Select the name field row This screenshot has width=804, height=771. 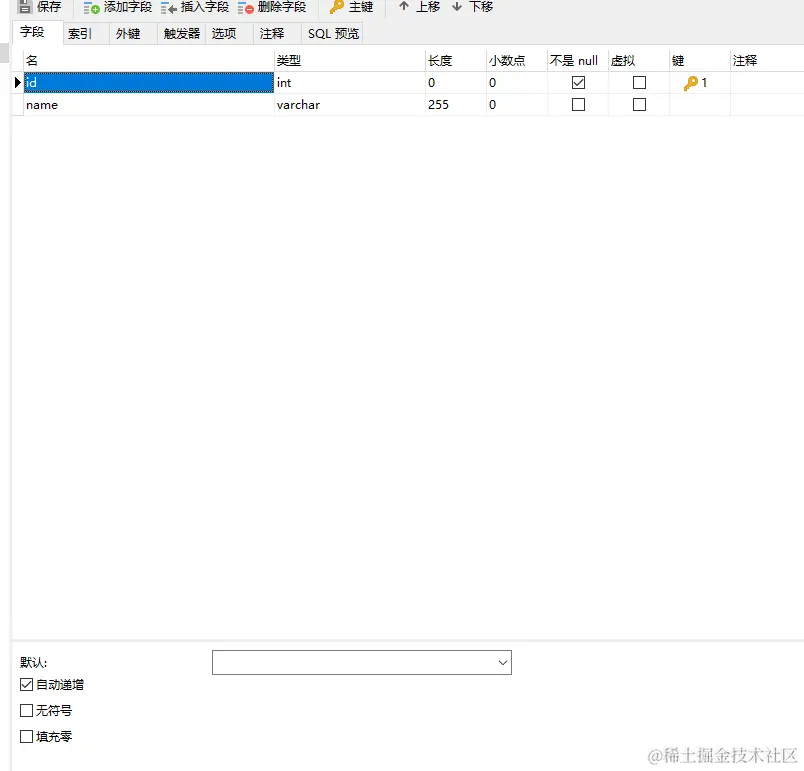point(120,104)
